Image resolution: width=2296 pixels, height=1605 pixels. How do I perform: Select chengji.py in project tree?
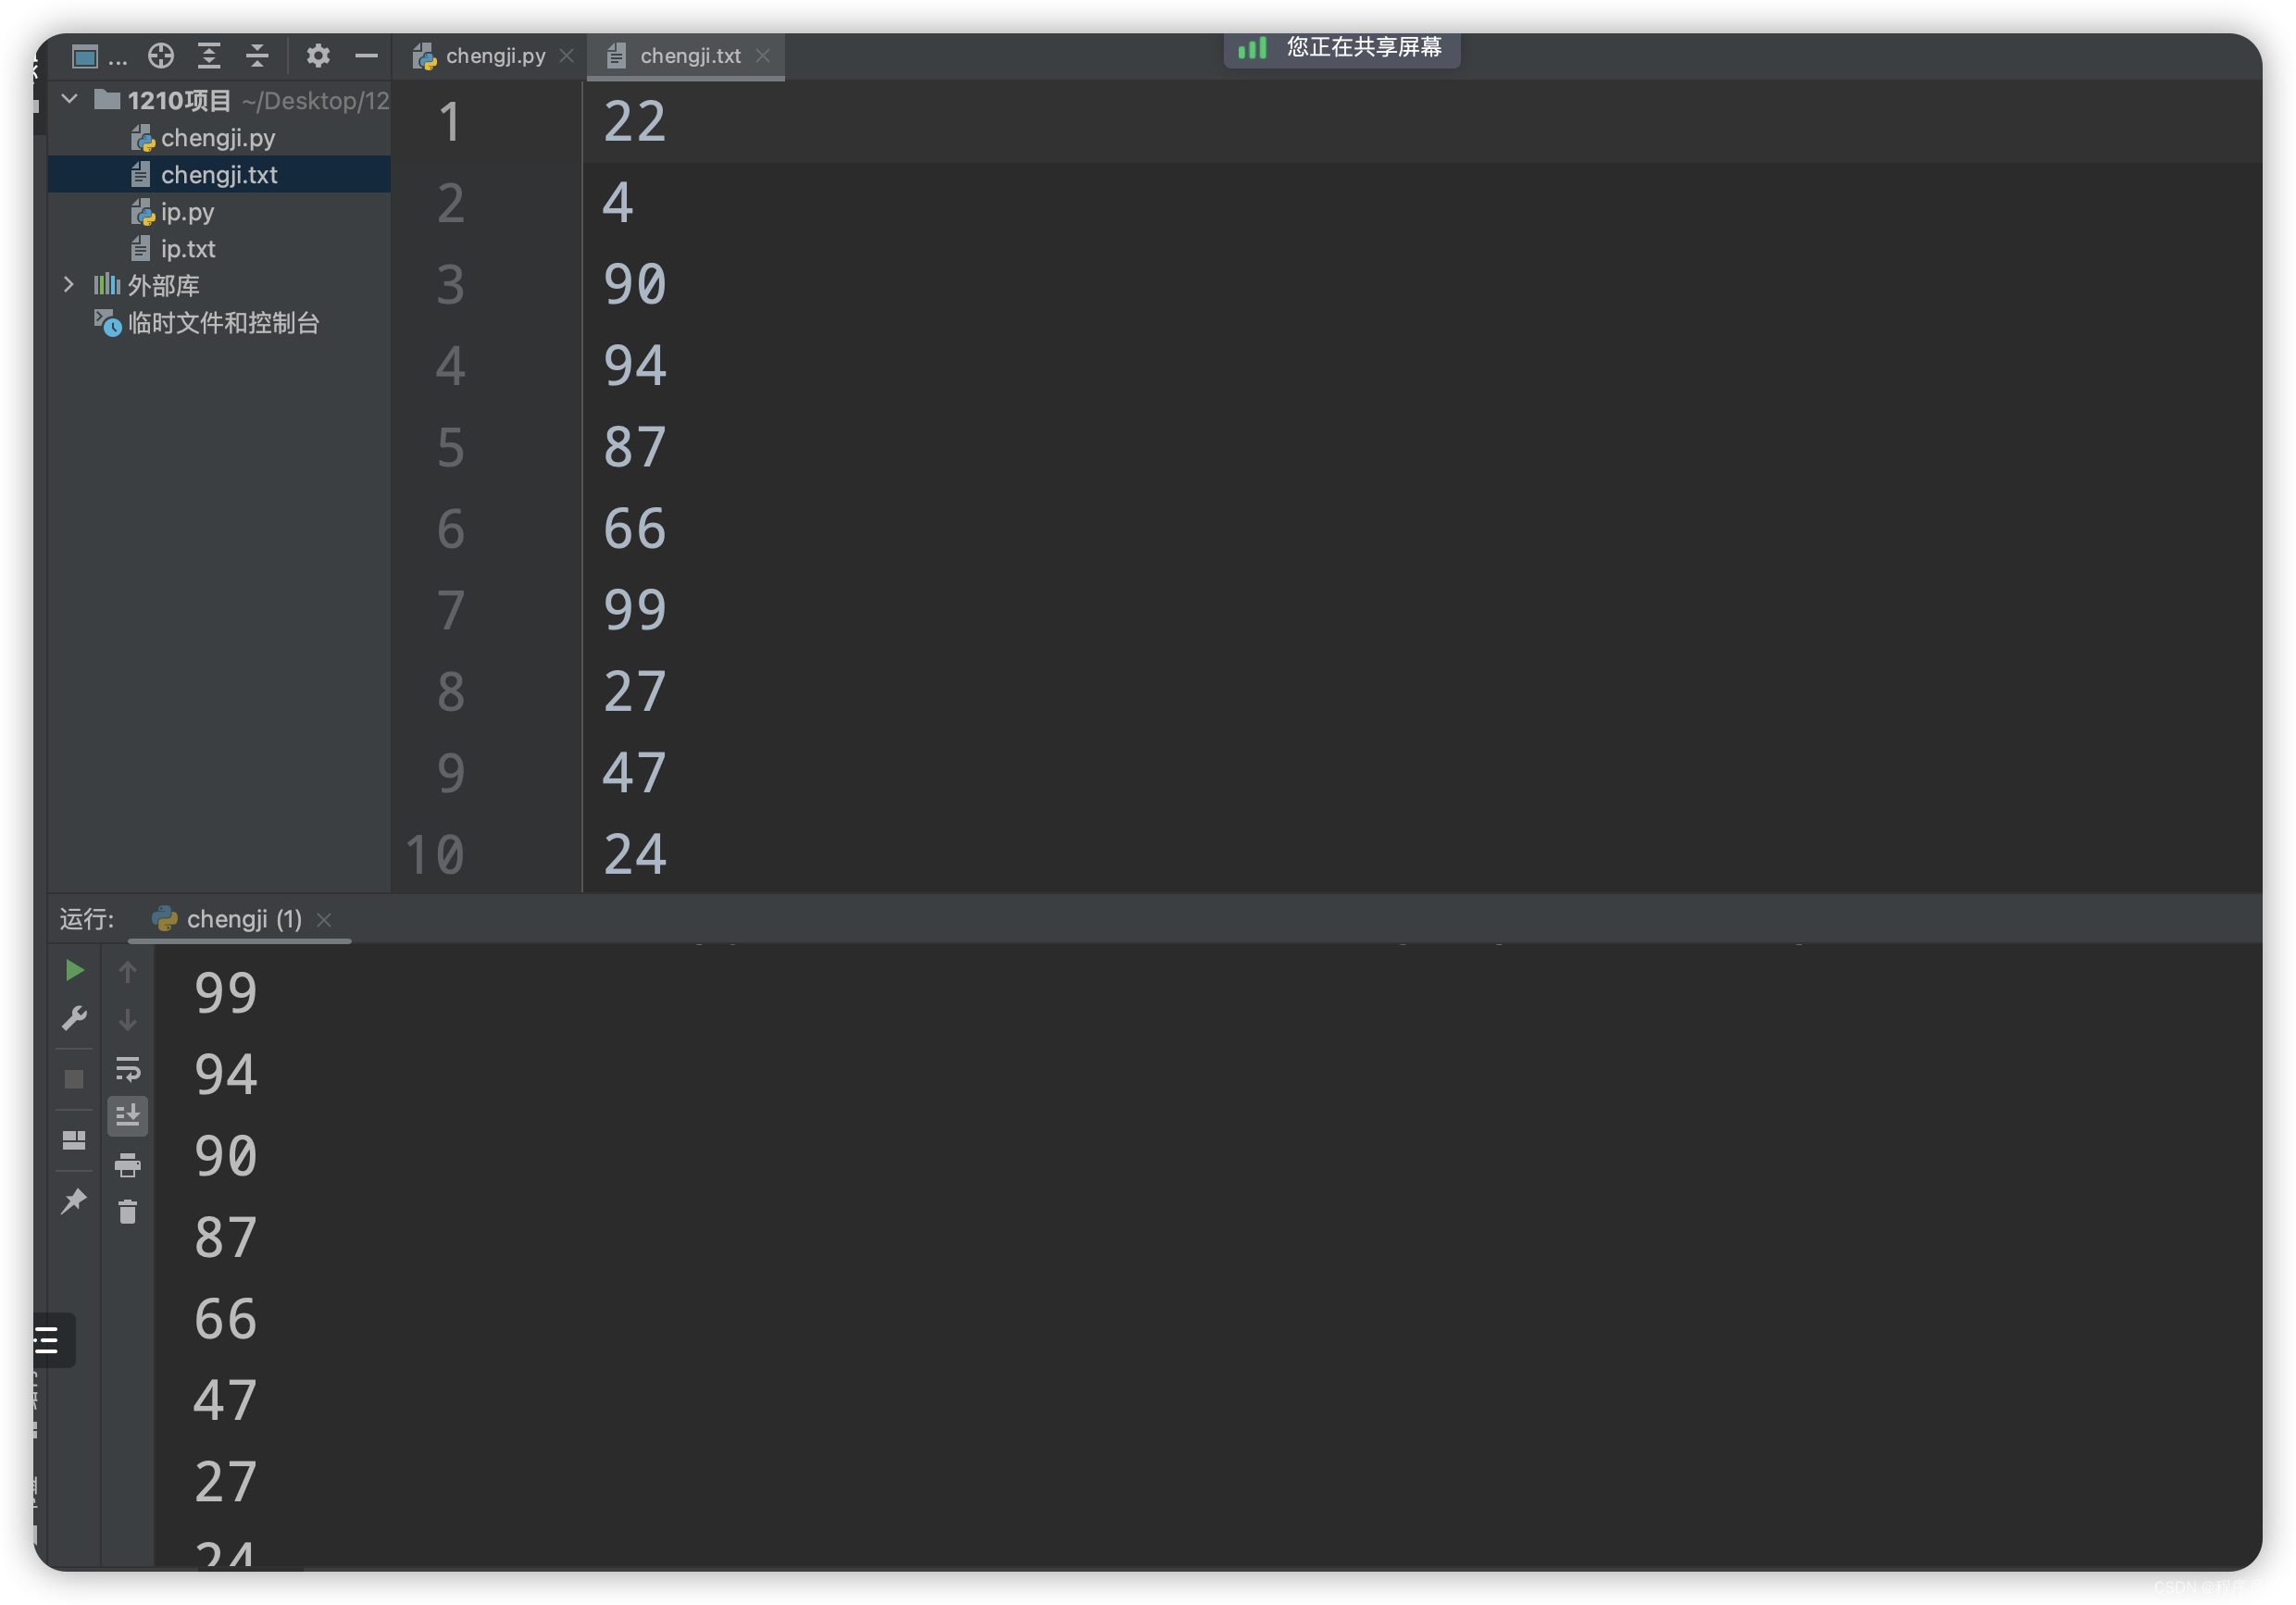218,138
